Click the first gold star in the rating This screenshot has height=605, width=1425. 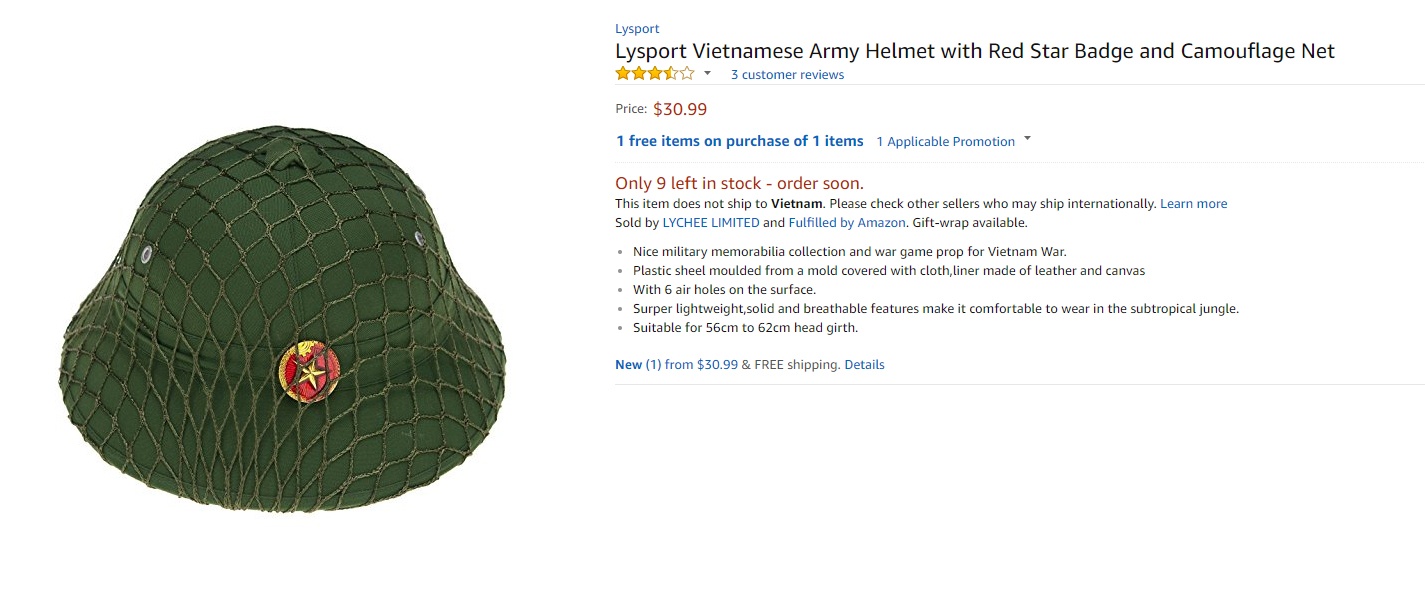tap(623, 73)
